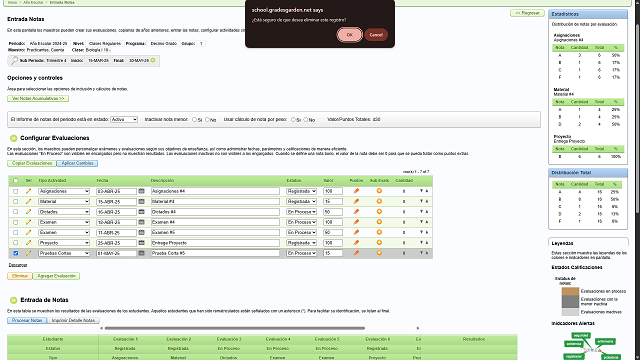
Task: Click green plus icon beside 30-MAY-25
Action: click(153, 60)
